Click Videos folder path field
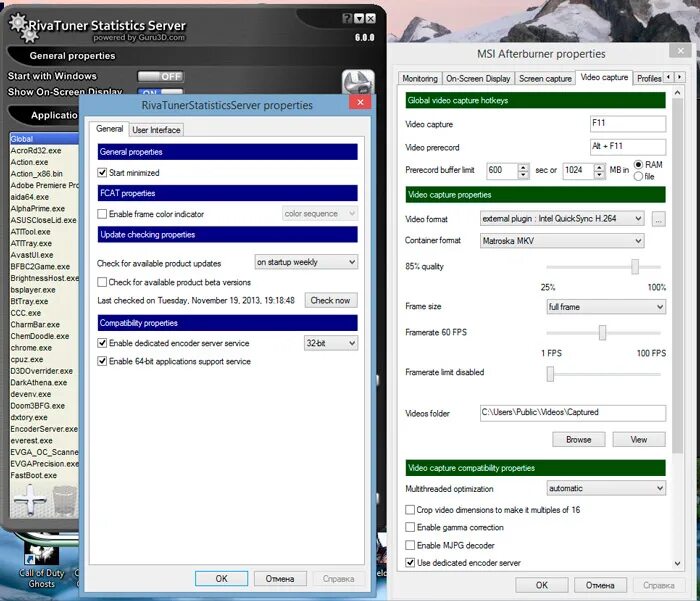Image resolution: width=700 pixels, height=601 pixels. (573, 413)
